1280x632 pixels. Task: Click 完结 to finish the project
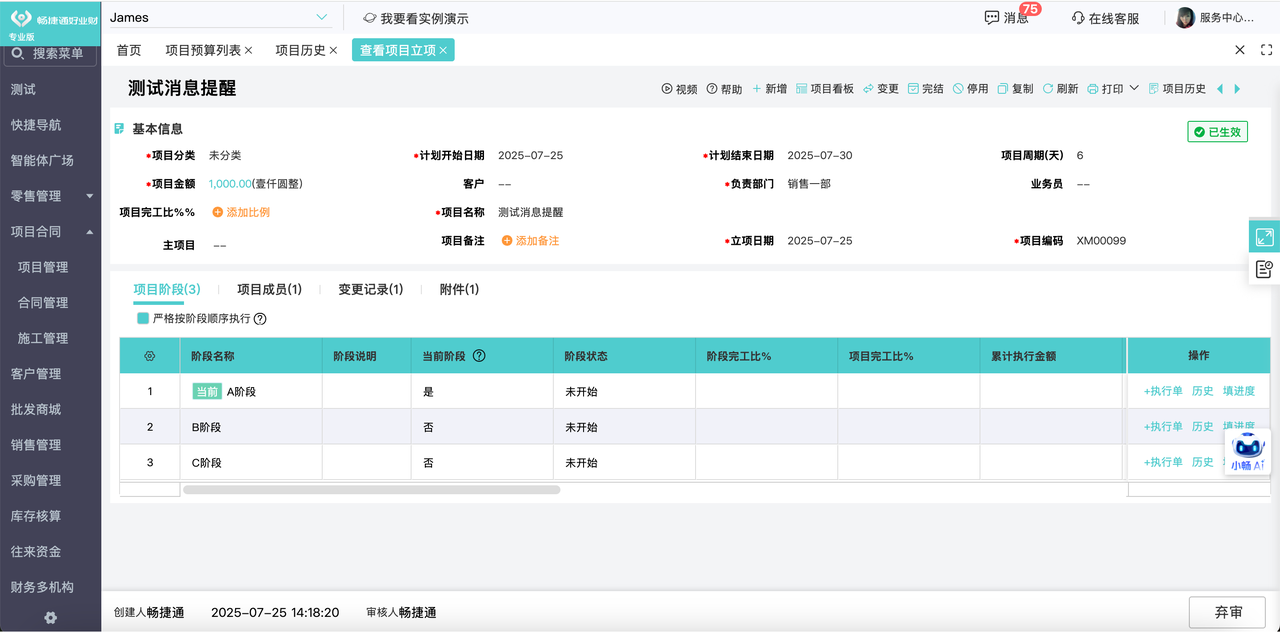(x=926, y=89)
